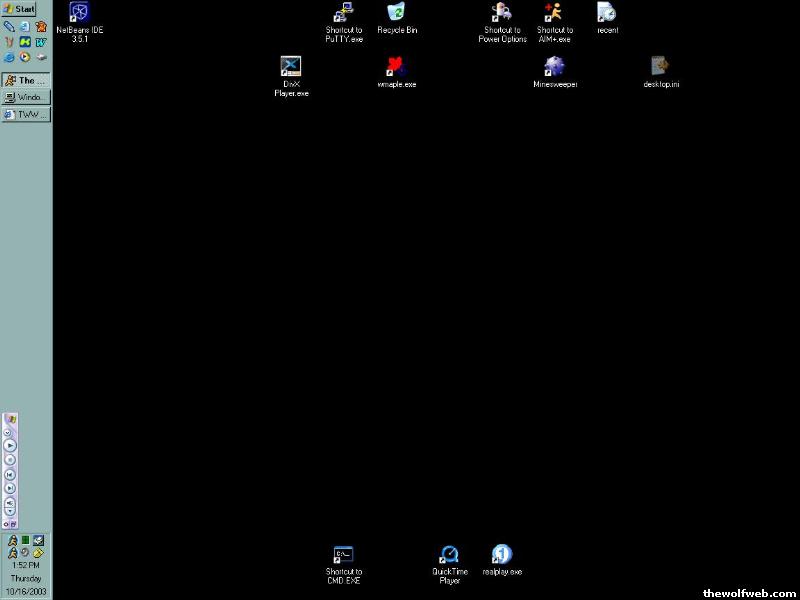Image resolution: width=800 pixels, height=600 pixels.
Task: Open the 'recent' shortcut on desktop
Action: tap(607, 13)
